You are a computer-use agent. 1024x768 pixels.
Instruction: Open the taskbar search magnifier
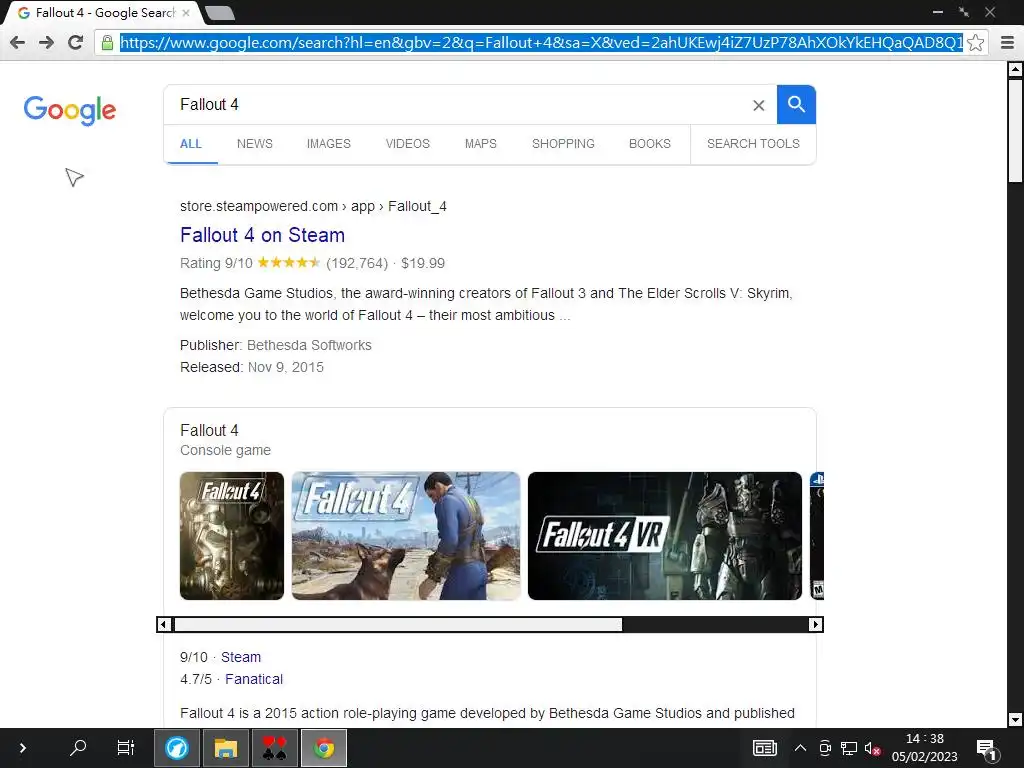[x=78, y=748]
